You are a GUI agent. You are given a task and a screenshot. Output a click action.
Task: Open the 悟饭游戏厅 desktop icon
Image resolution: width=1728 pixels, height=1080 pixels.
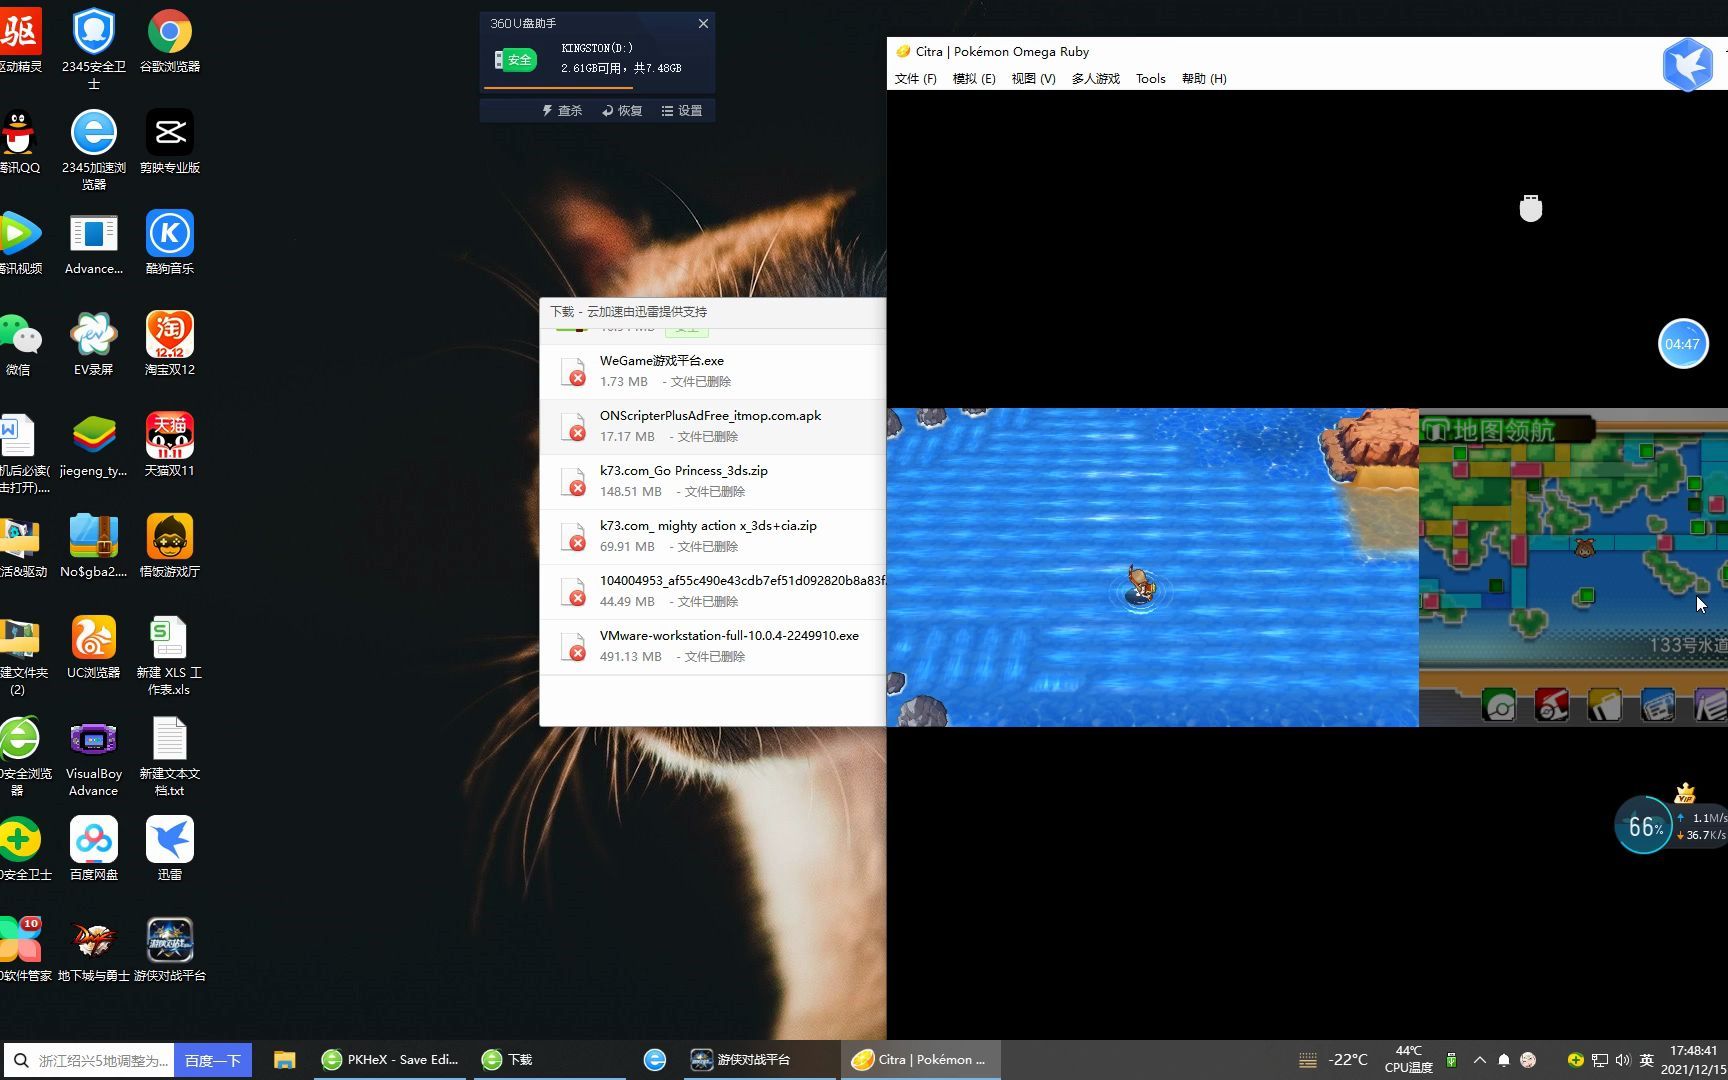click(x=170, y=546)
